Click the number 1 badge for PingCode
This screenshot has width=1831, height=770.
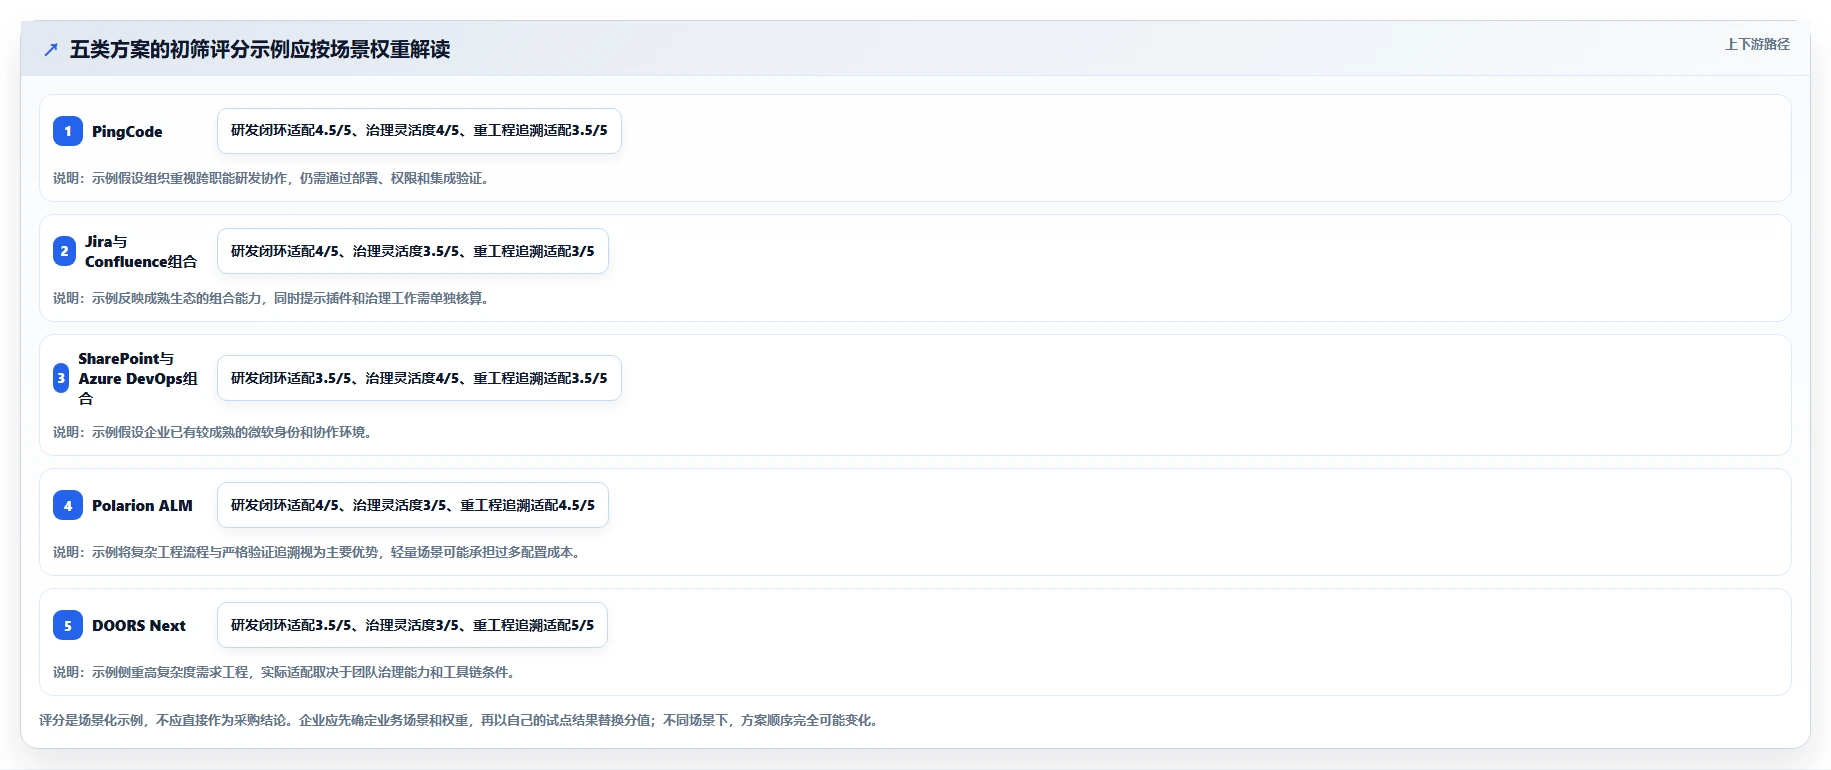(68, 131)
